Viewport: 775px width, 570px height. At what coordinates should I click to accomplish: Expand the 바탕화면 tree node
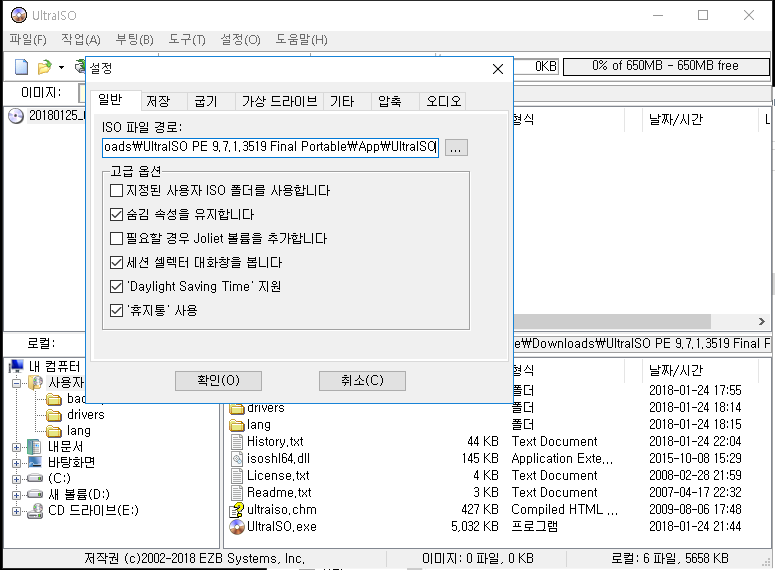click(16, 463)
